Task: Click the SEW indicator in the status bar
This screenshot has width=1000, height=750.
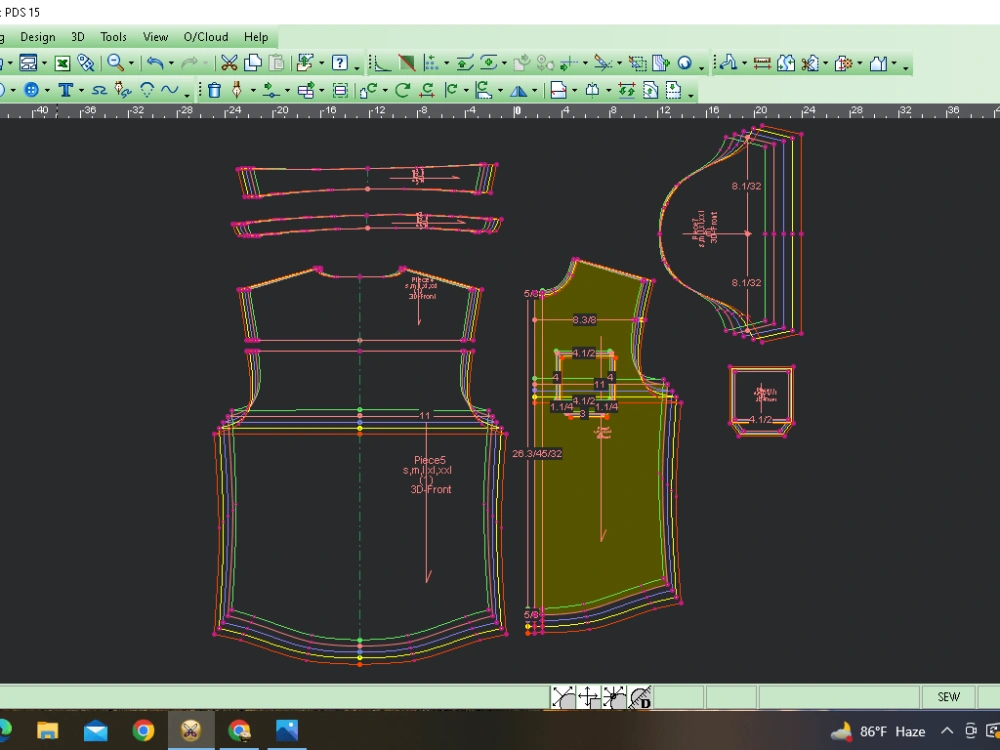Action: click(947, 697)
